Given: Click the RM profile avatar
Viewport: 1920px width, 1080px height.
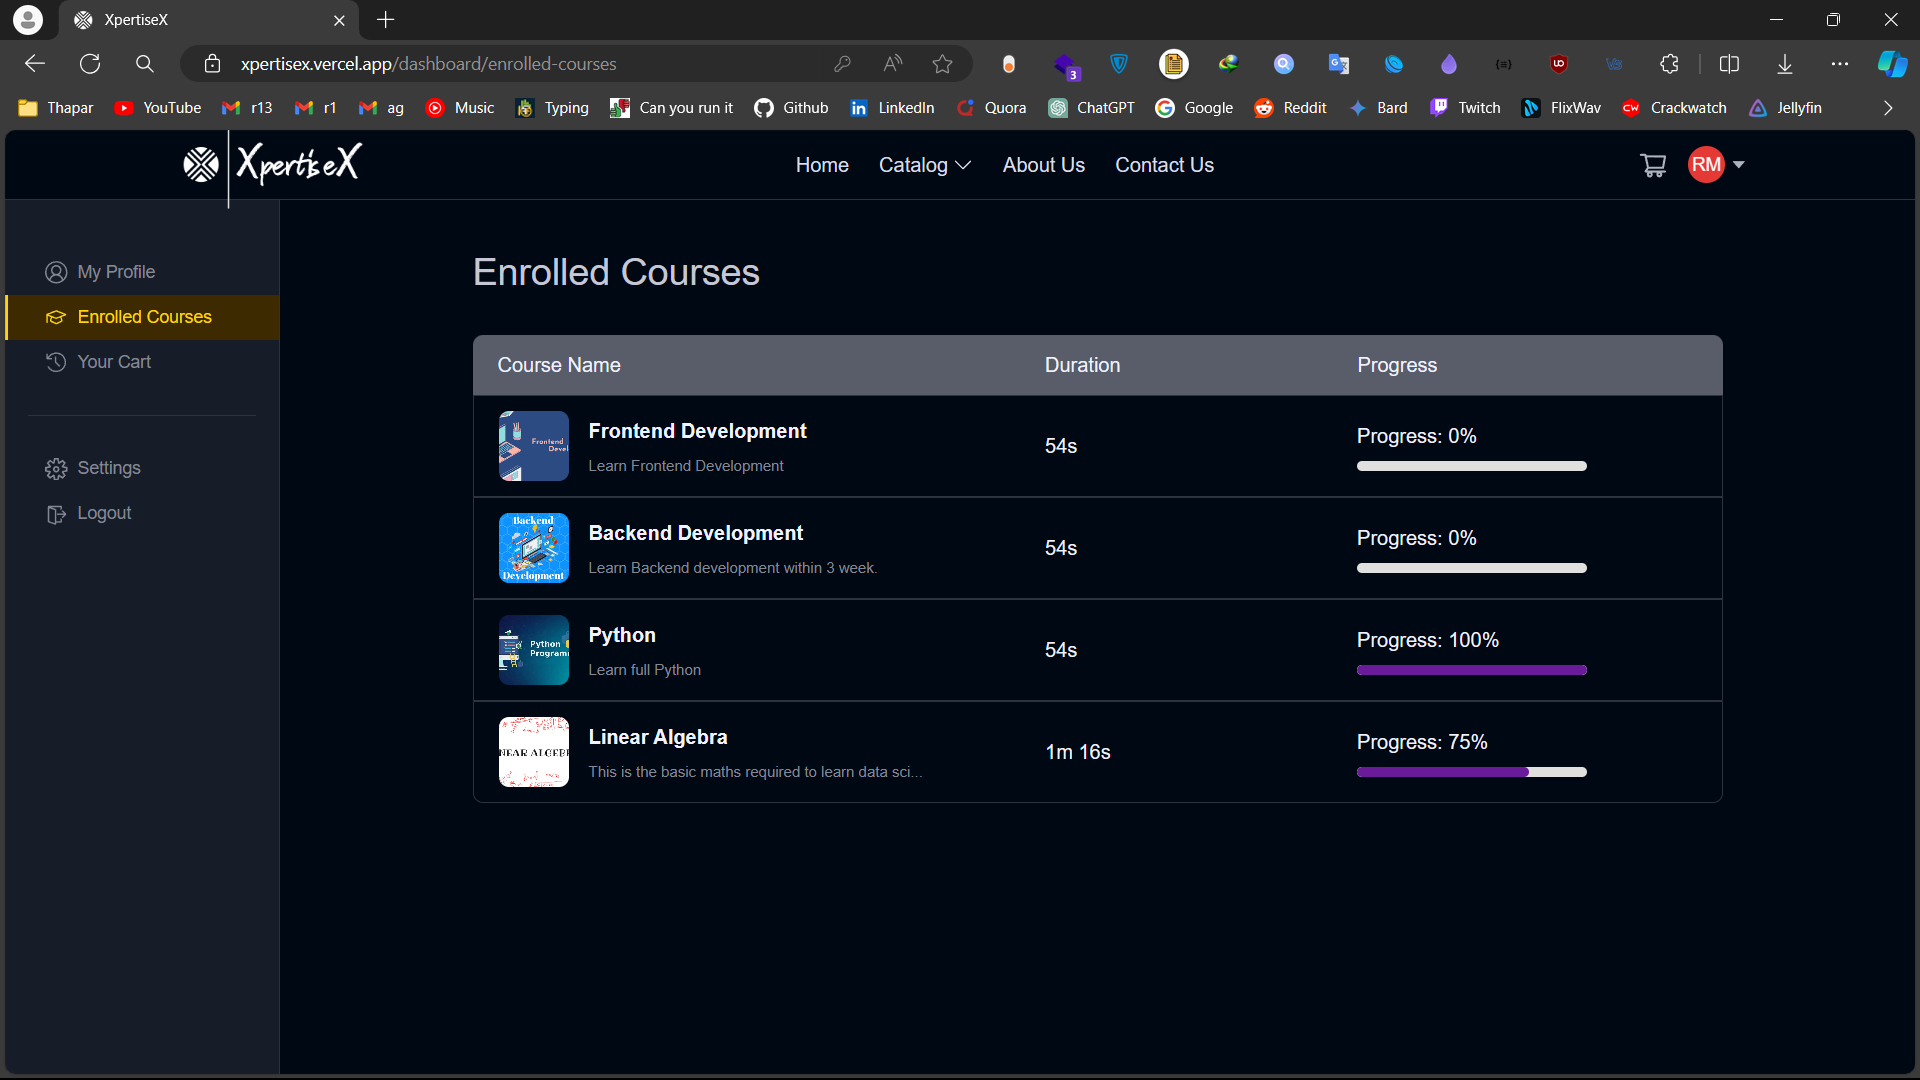Looking at the screenshot, I should (x=1706, y=165).
